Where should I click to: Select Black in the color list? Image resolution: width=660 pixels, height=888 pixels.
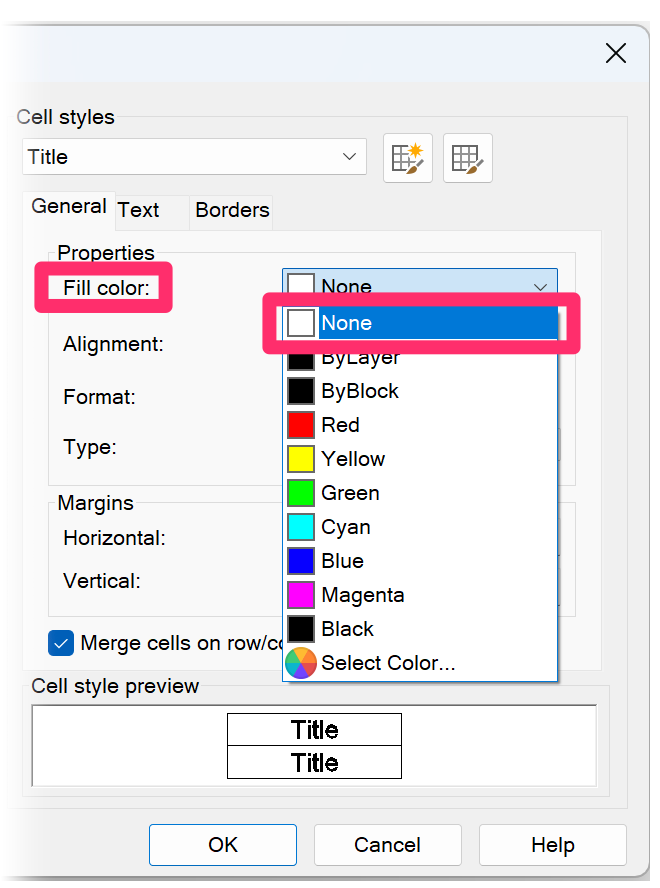point(420,629)
